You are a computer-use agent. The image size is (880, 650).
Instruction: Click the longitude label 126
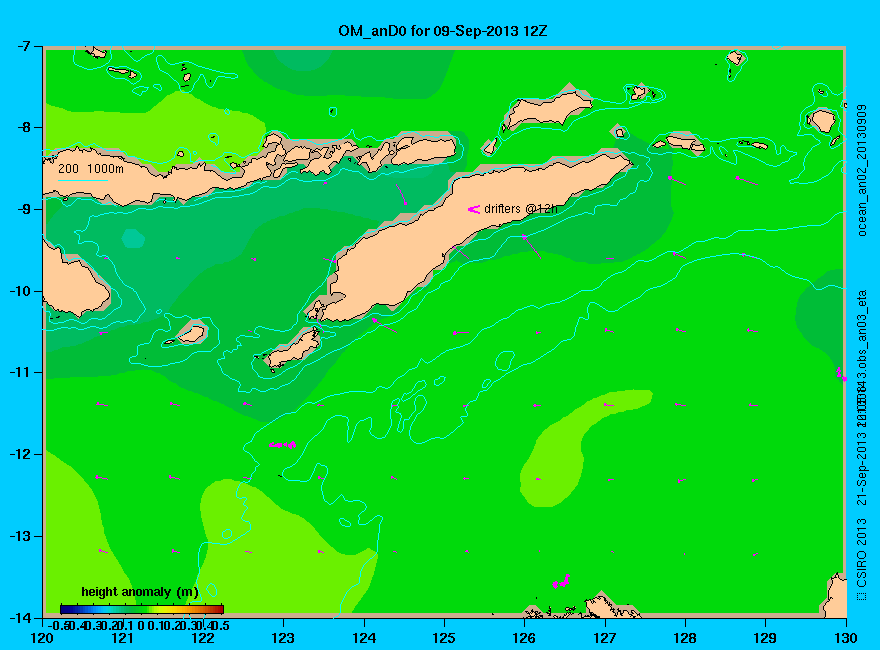coord(525,638)
